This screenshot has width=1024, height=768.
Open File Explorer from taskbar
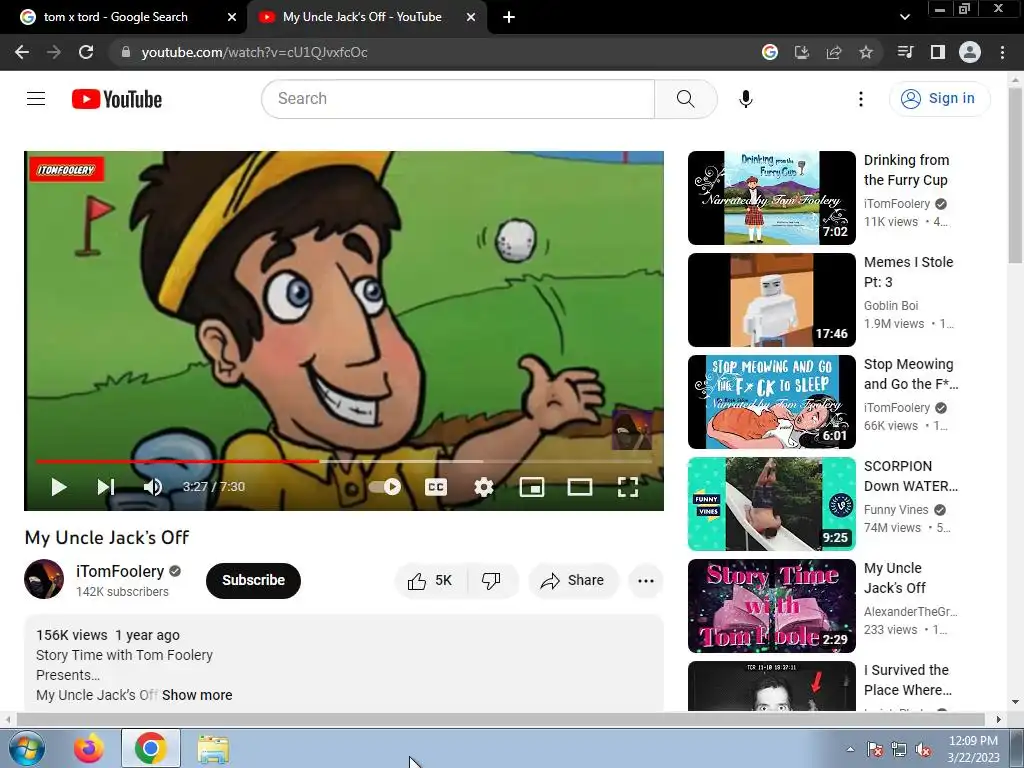pyautogui.click(x=213, y=748)
